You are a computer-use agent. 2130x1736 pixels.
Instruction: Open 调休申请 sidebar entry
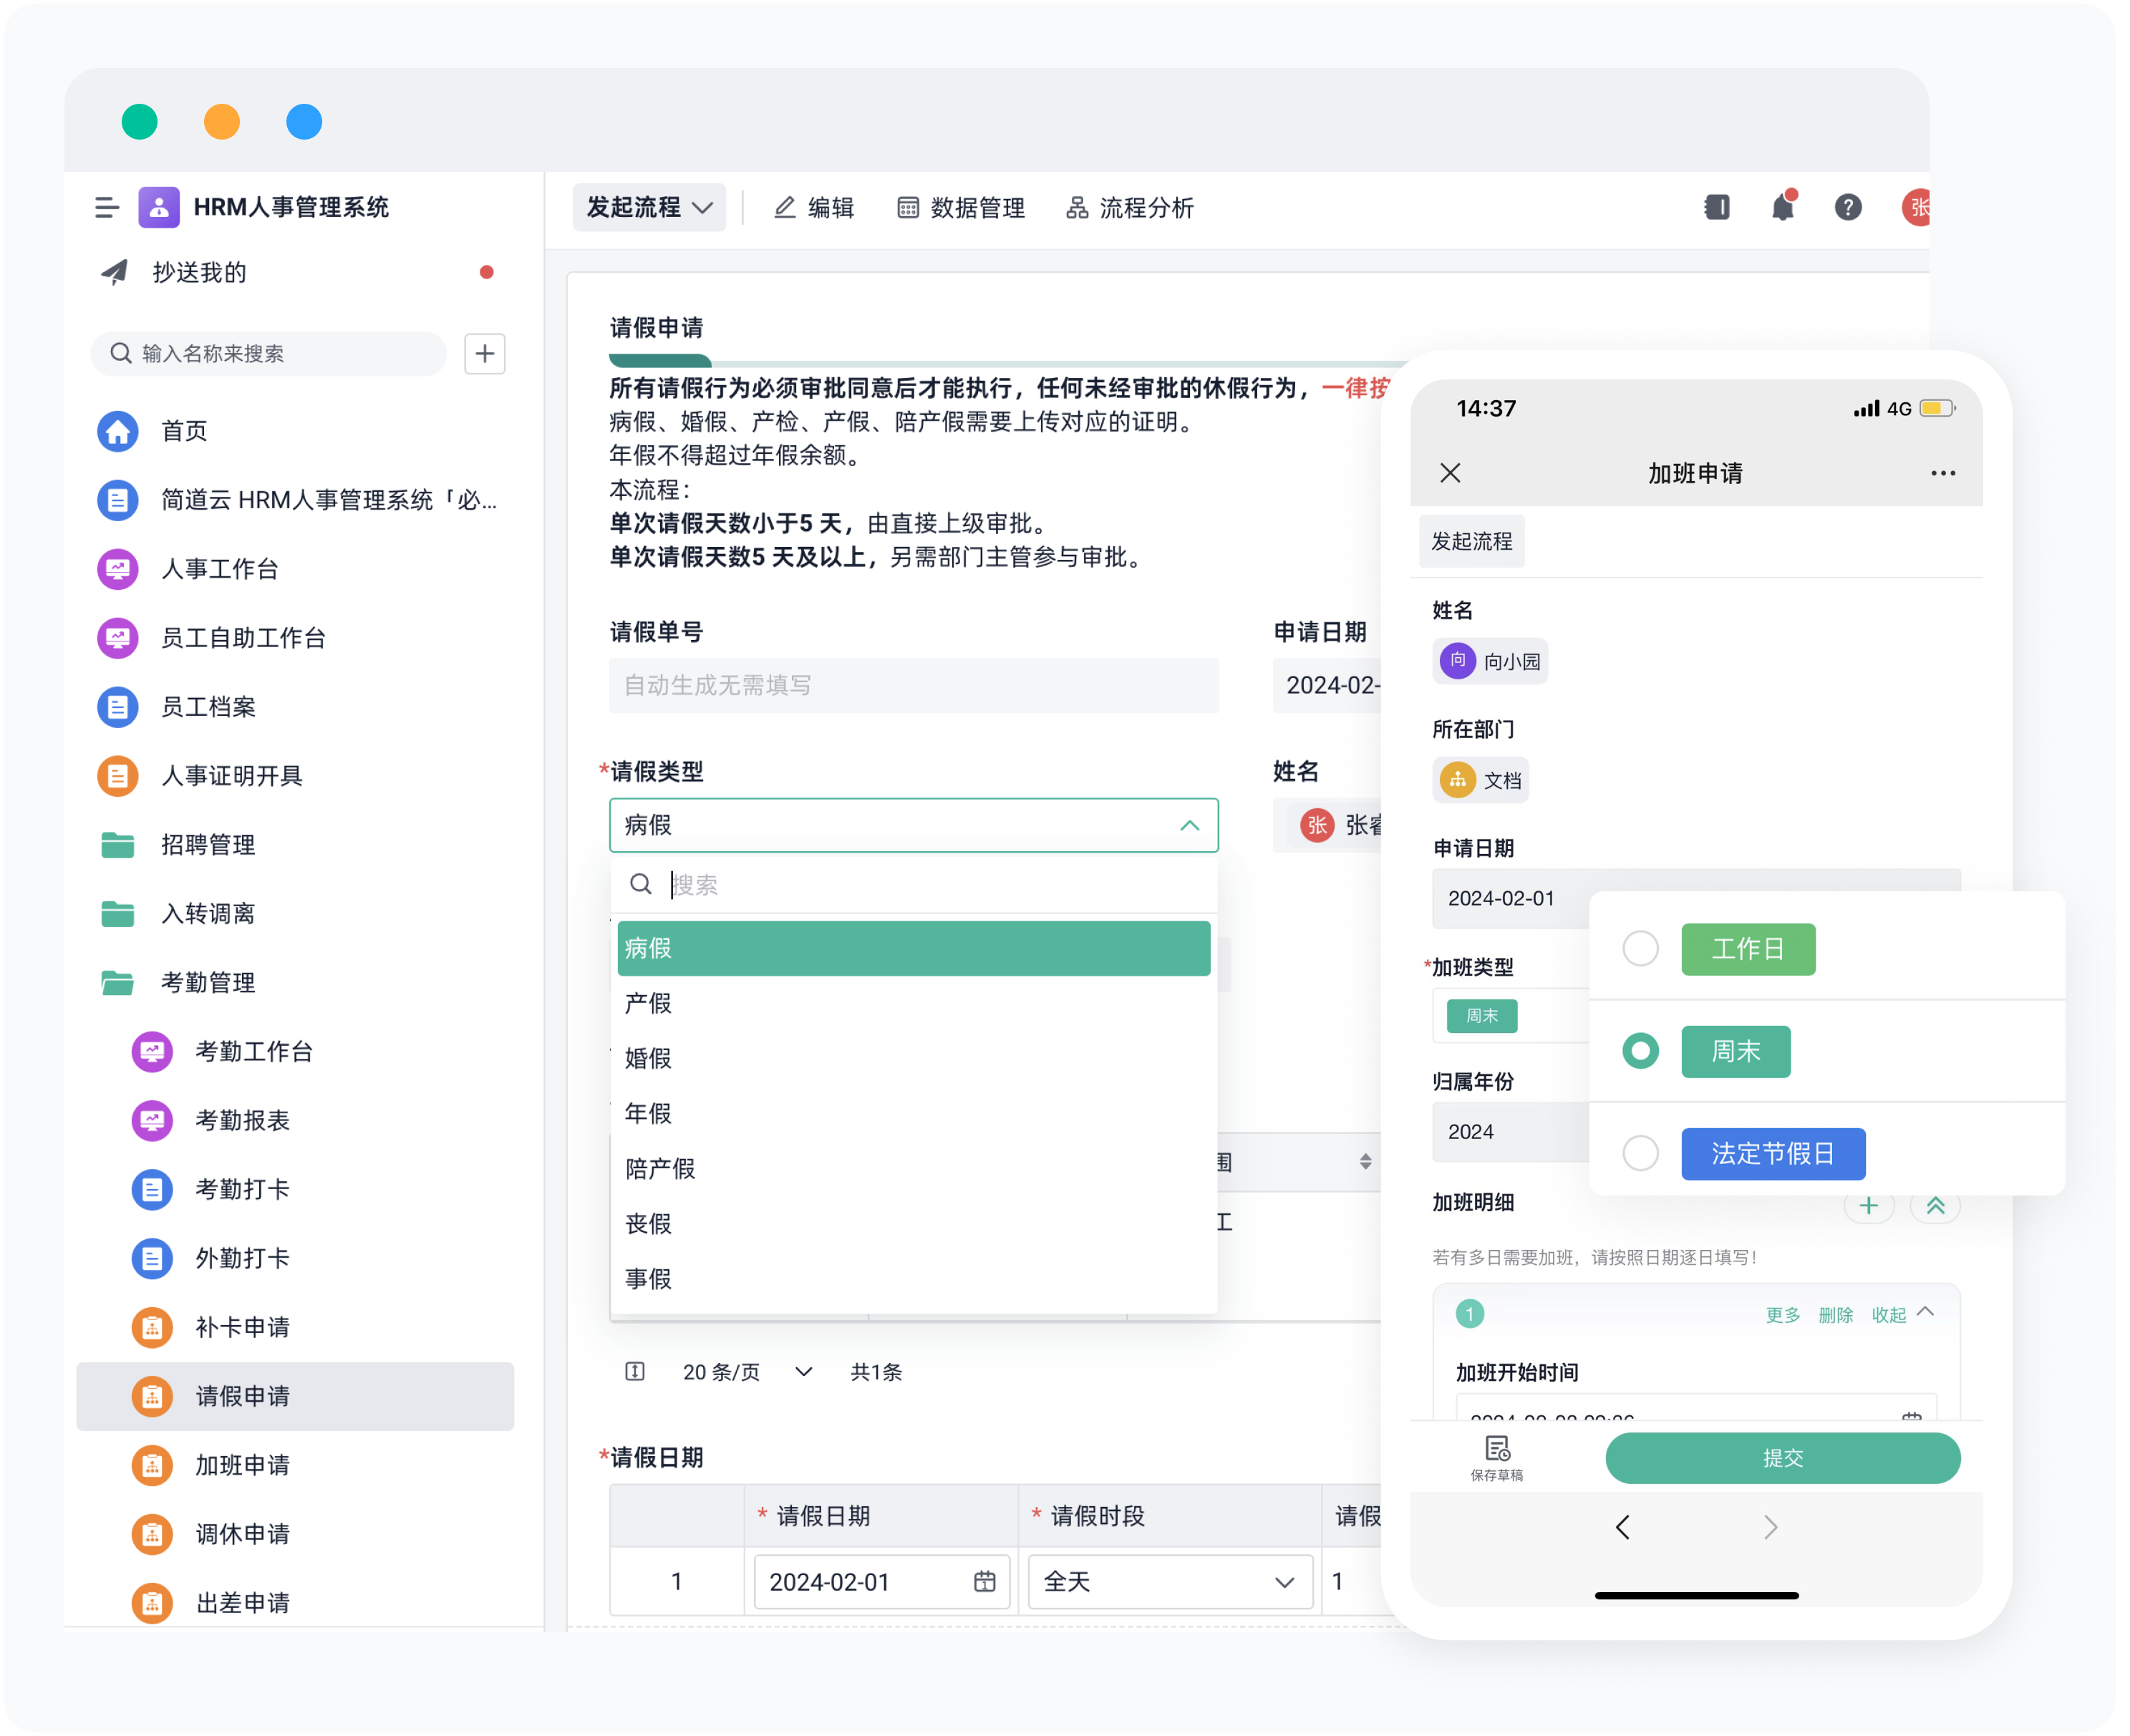(241, 1534)
